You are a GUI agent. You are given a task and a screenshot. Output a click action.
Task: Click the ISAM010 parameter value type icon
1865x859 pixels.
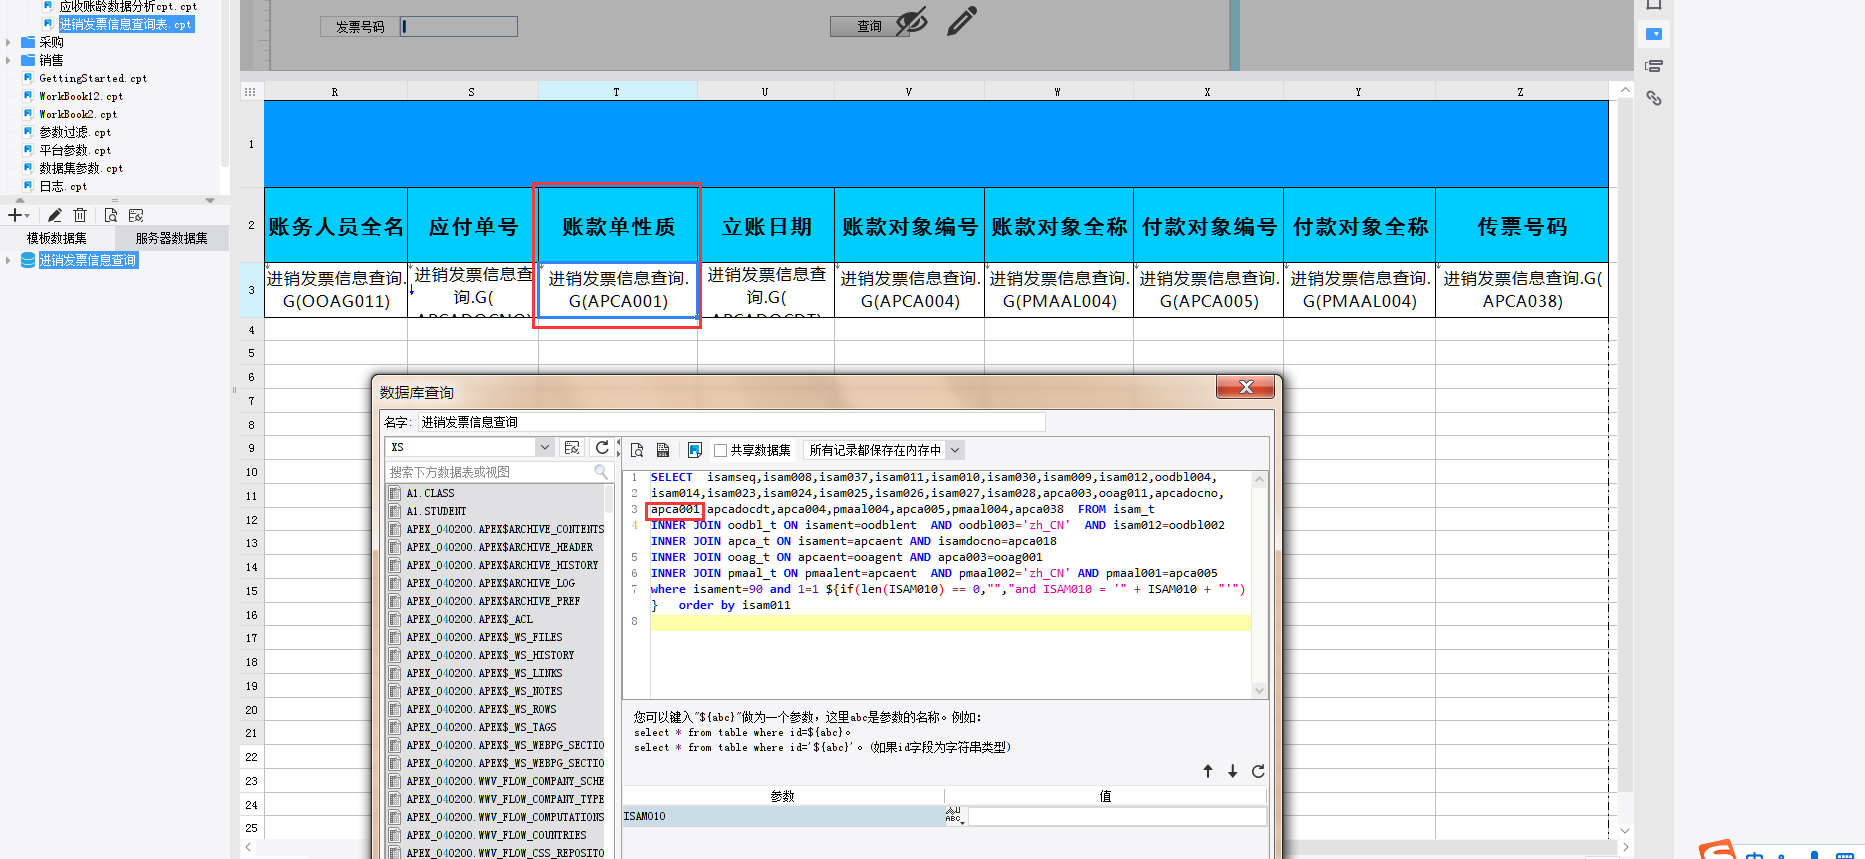954,816
